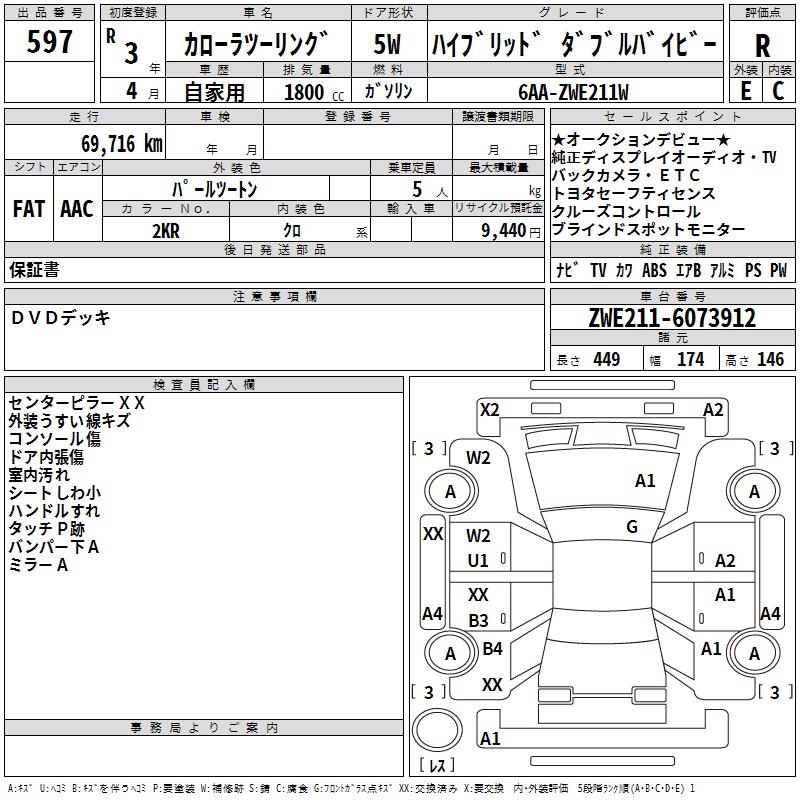Screen dimensions: 800x800
Task: Select the inspector note "センターピラーXX"
Action: click(77, 403)
